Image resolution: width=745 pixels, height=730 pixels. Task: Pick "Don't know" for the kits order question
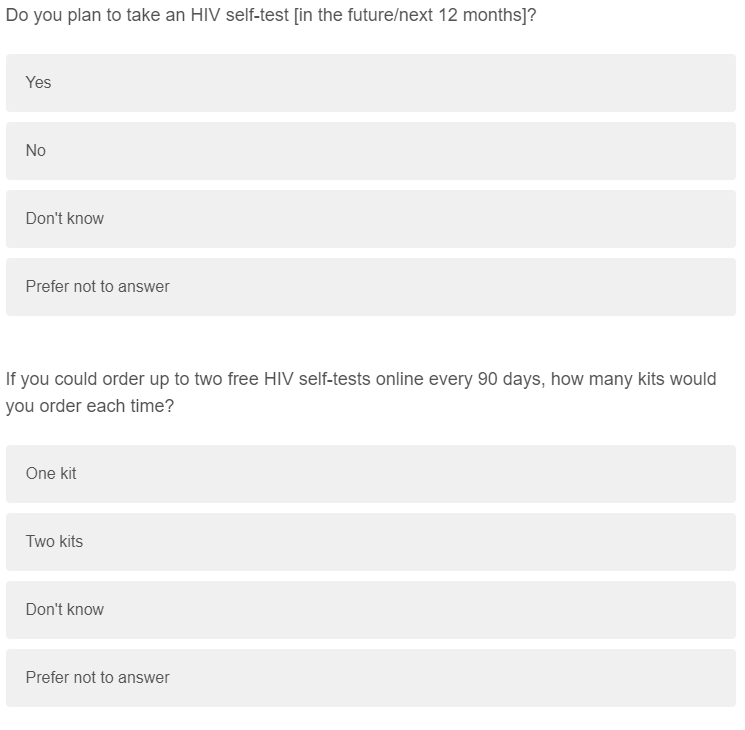(370, 610)
